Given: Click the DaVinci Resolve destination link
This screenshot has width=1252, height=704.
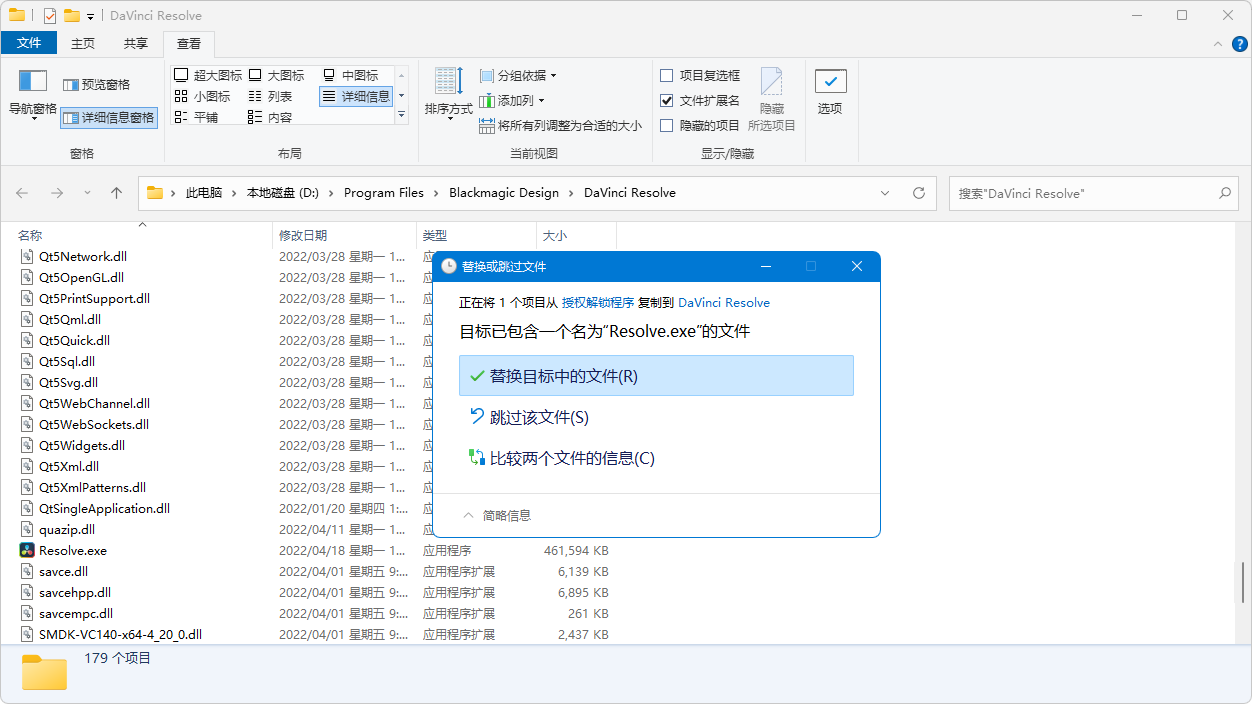Looking at the screenshot, I should (724, 302).
